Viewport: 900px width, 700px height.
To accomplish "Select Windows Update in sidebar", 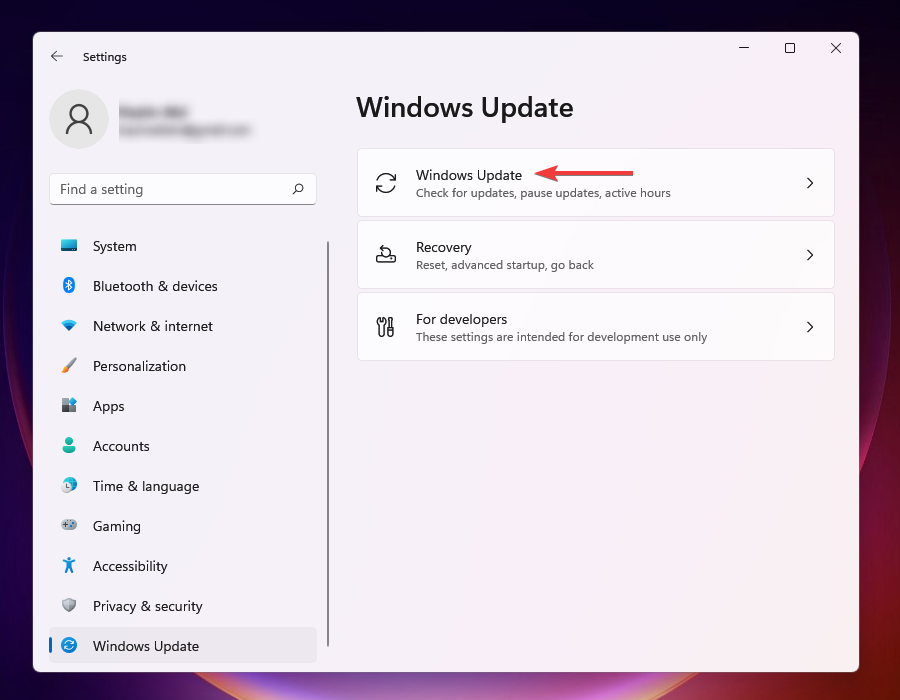I will click(x=183, y=645).
